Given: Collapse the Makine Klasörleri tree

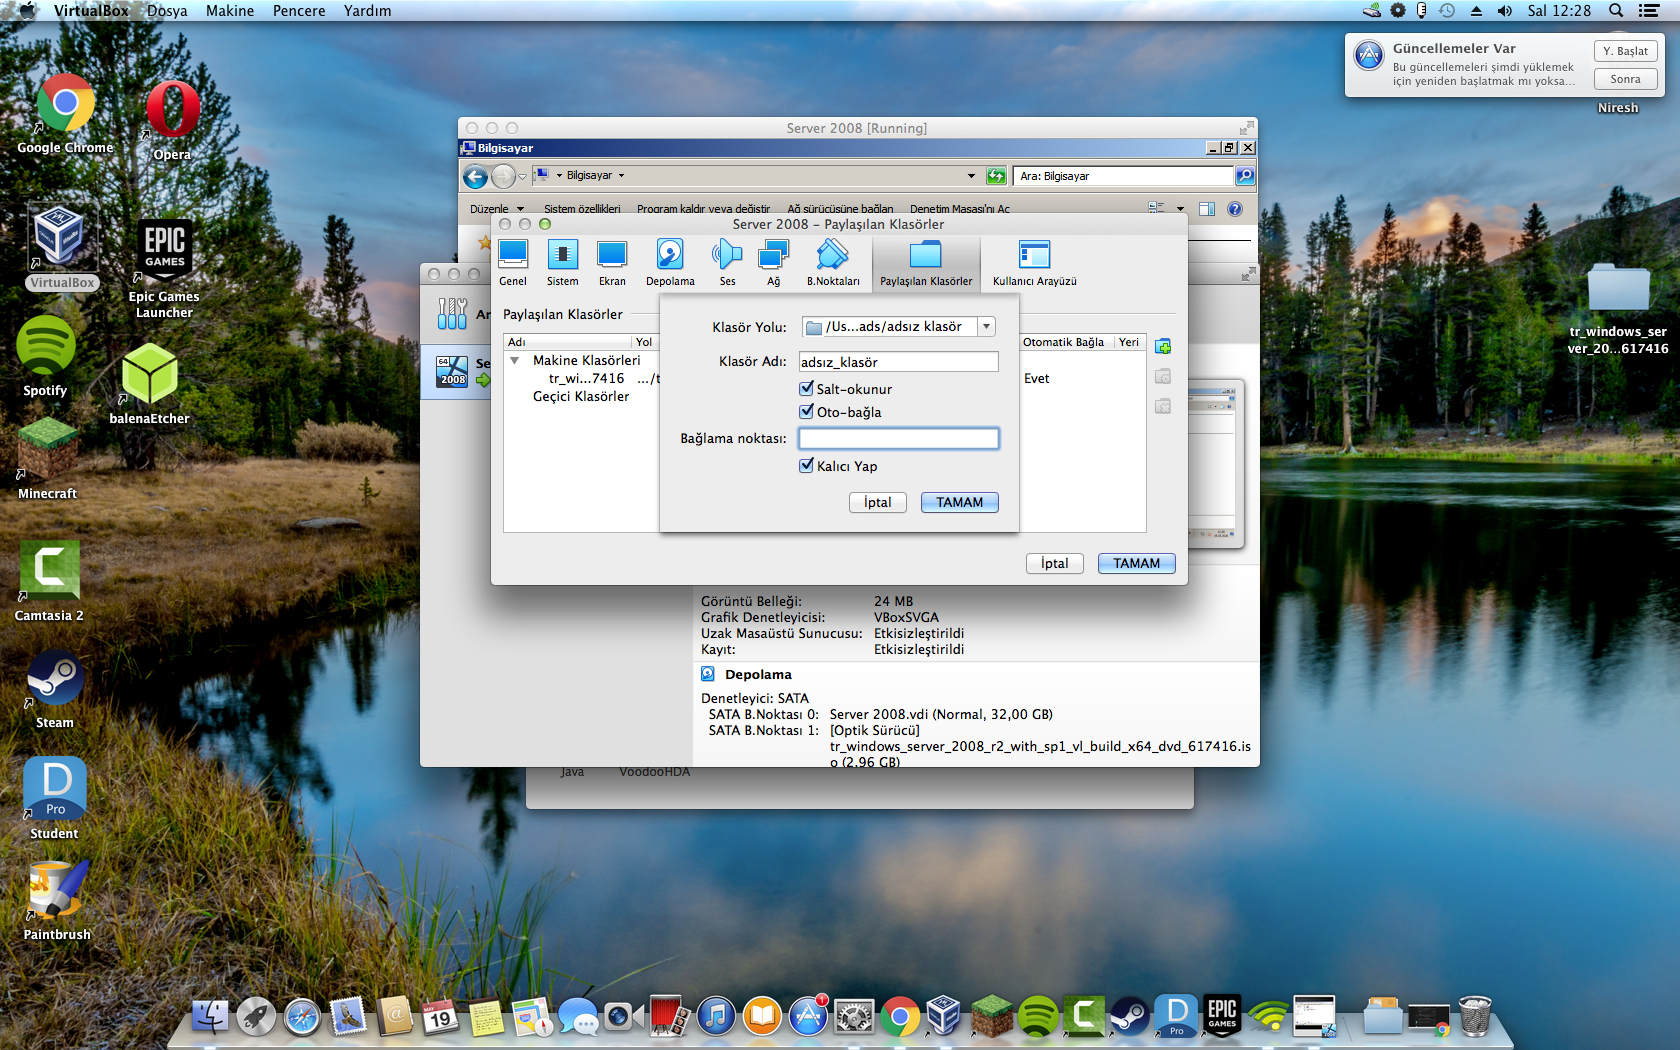Looking at the screenshot, I should pyautogui.click(x=515, y=360).
